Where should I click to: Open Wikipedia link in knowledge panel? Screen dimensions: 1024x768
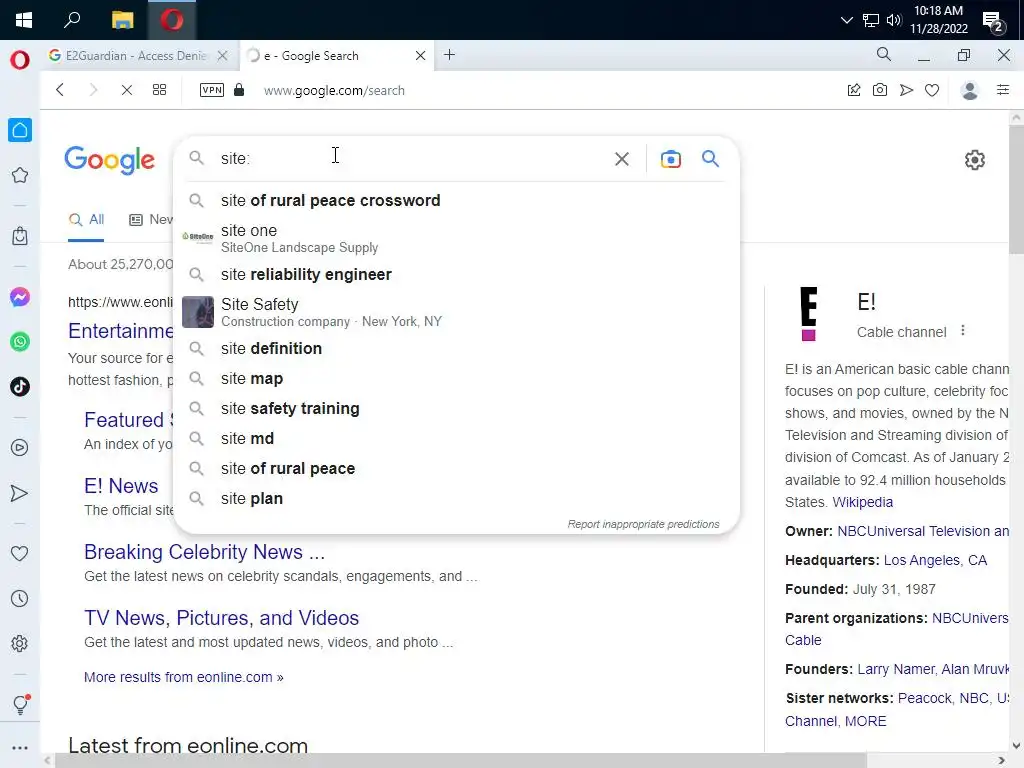[862, 502]
